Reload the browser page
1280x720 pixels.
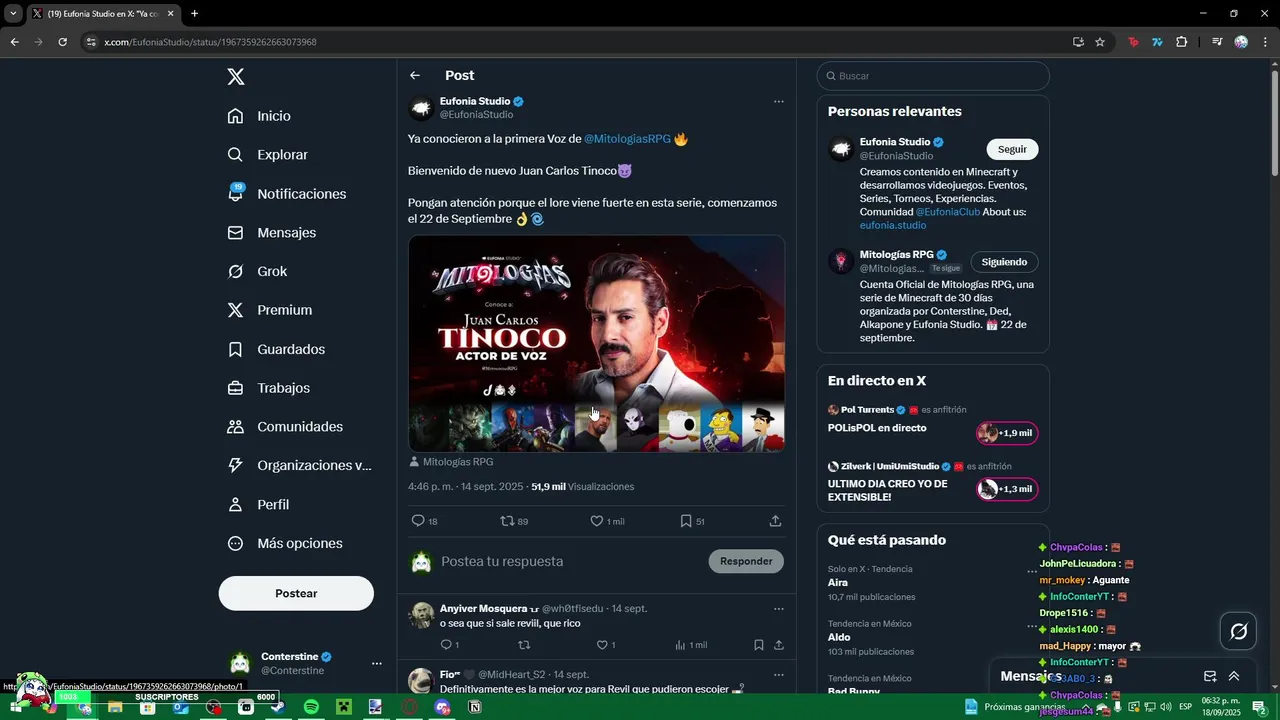(62, 42)
